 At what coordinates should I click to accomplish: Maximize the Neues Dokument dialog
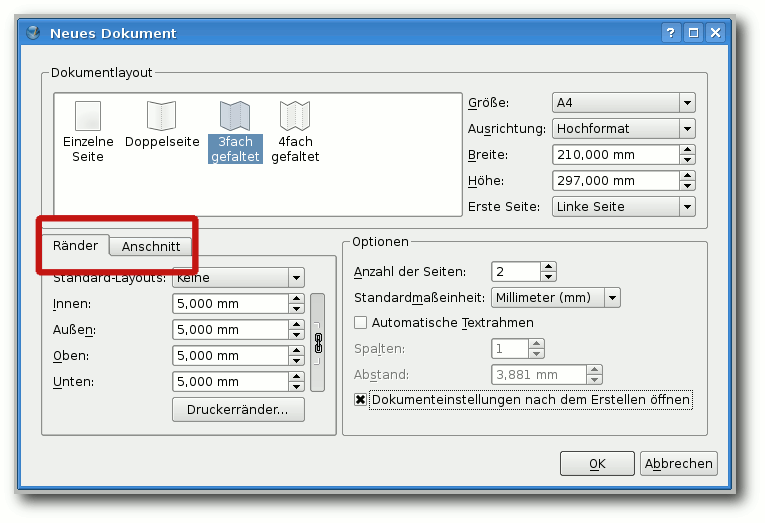pos(693,33)
